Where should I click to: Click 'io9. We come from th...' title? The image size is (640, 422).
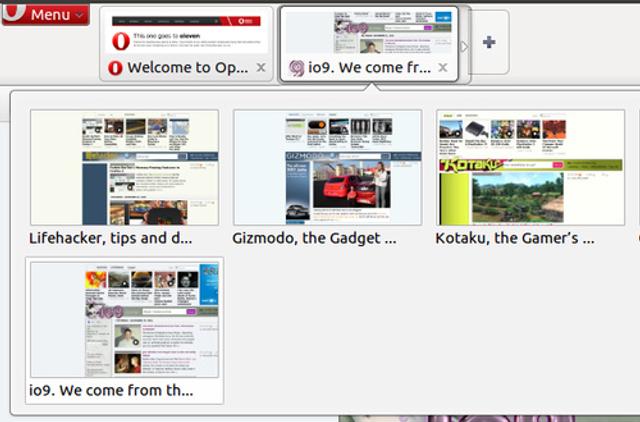pos(111,391)
